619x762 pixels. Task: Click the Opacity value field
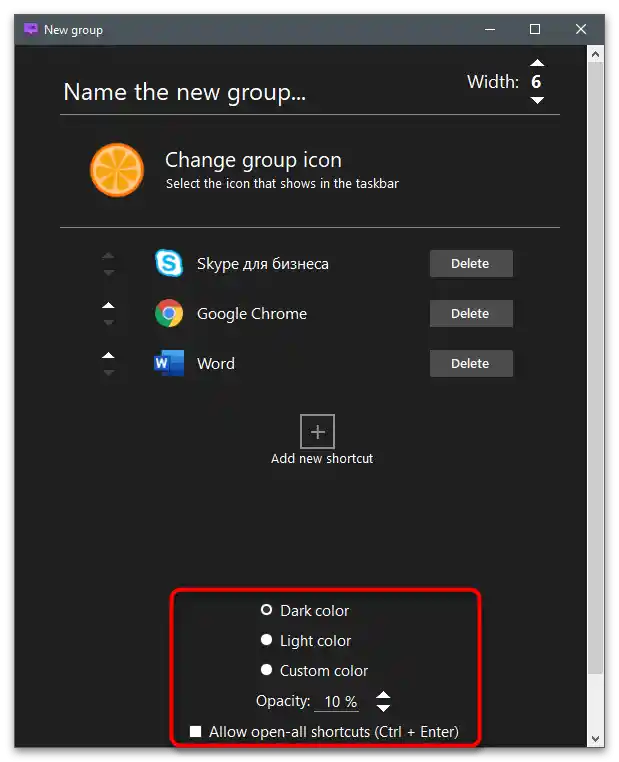[337, 702]
